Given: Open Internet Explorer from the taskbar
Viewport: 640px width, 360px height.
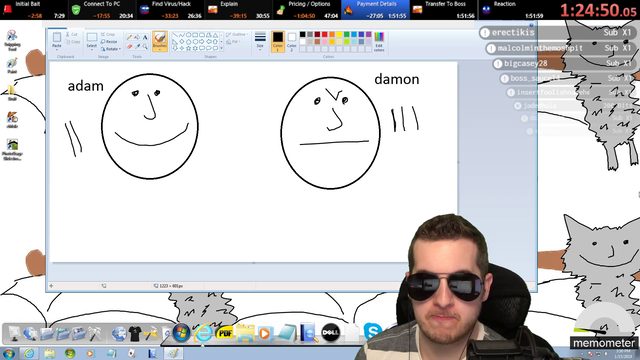Looking at the screenshot, I should [29, 353].
